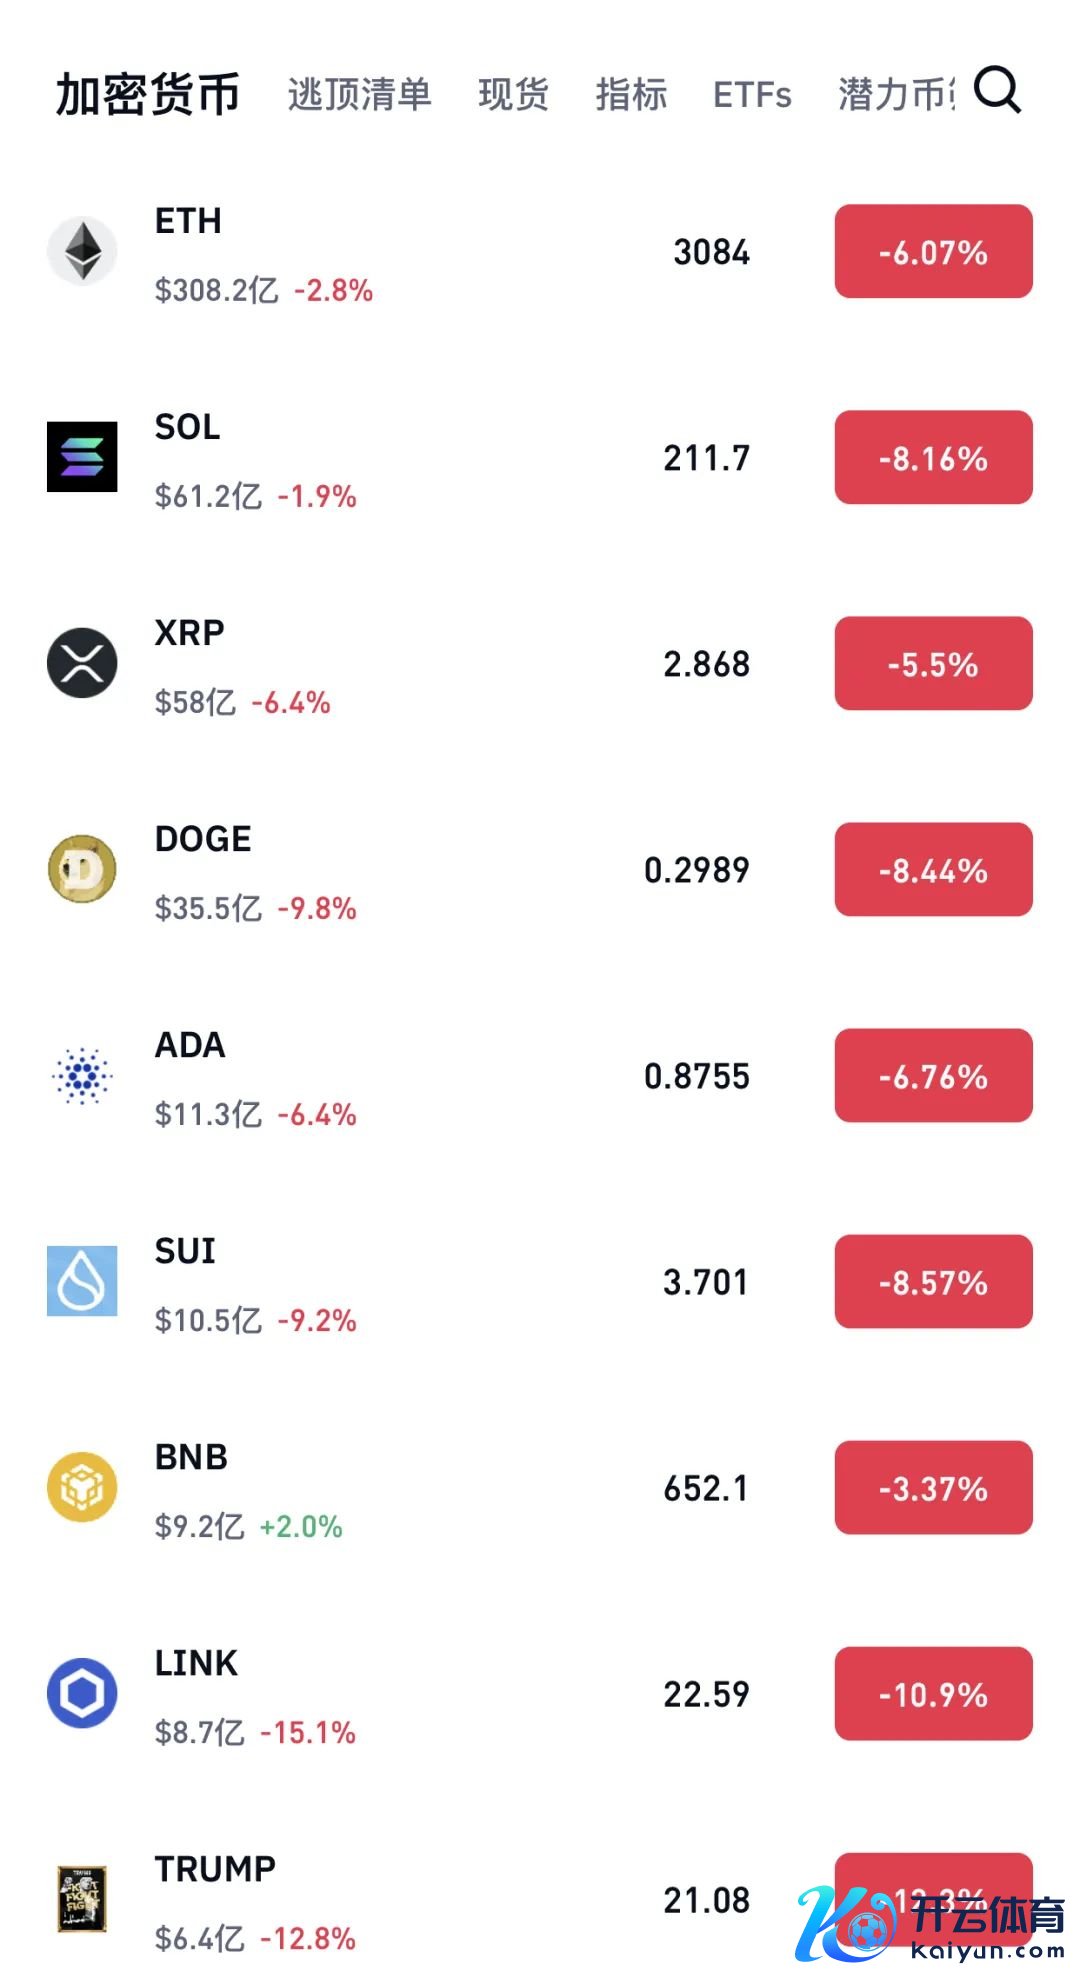This screenshot has height=1984, width=1080.
Task: Tap the SUI water-drop logo
Action: tap(82, 1281)
